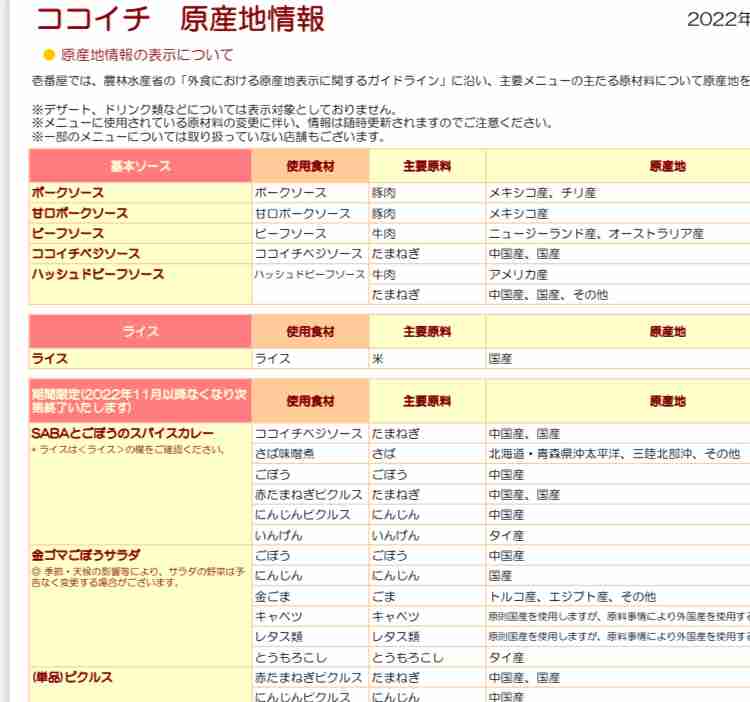Click 国産 in the ライス row
750x702 pixels.
[x=500, y=359]
